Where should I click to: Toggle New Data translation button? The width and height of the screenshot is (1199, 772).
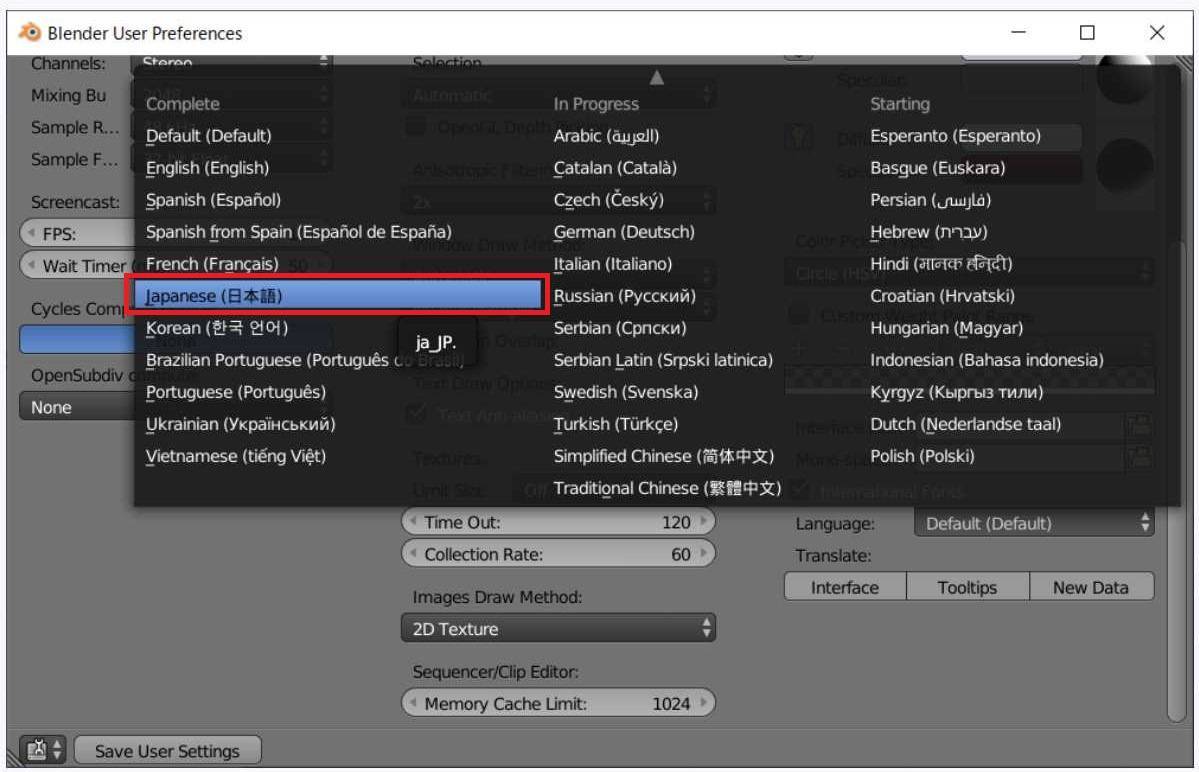click(1091, 587)
